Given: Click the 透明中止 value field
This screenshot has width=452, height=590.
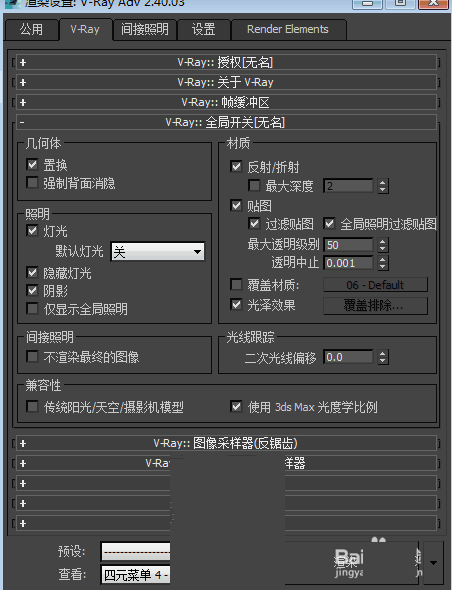Looking at the screenshot, I should 349,263.
